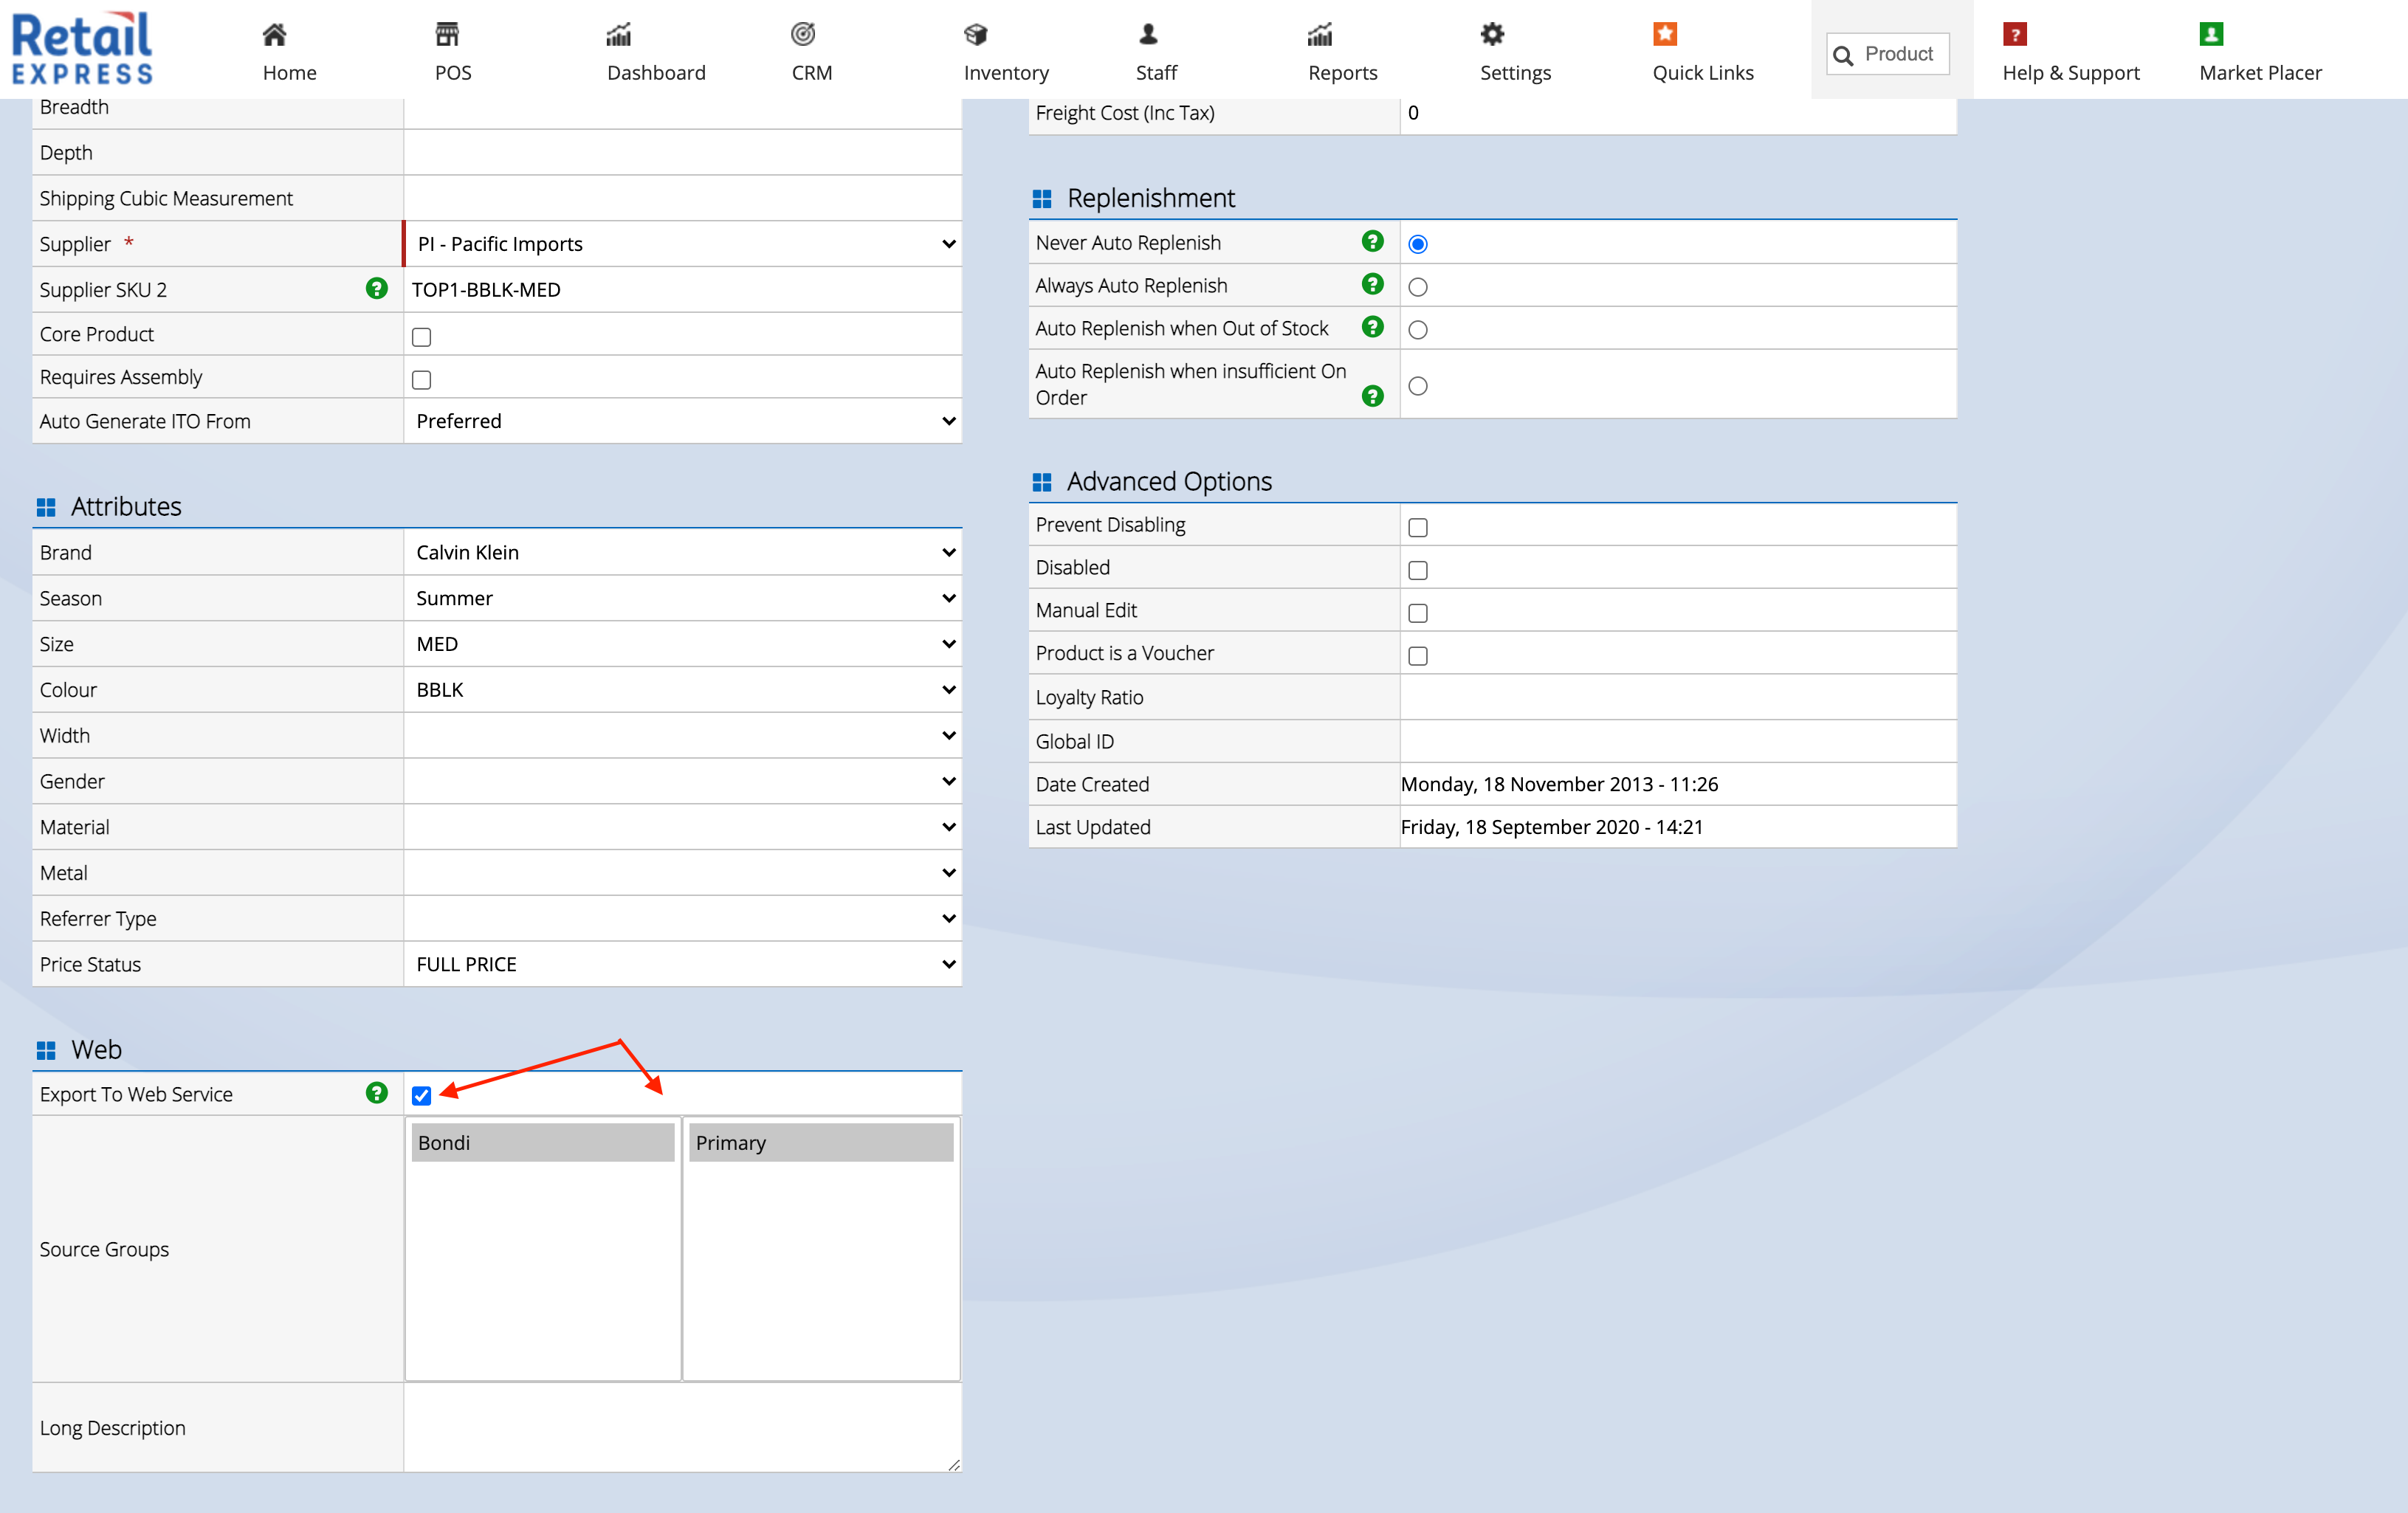
Task: Tick the Core Product checkbox
Action: click(421, 337)
